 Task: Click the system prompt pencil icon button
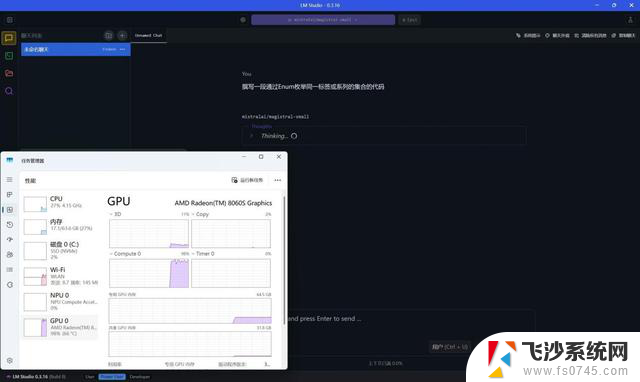[529, 36]
